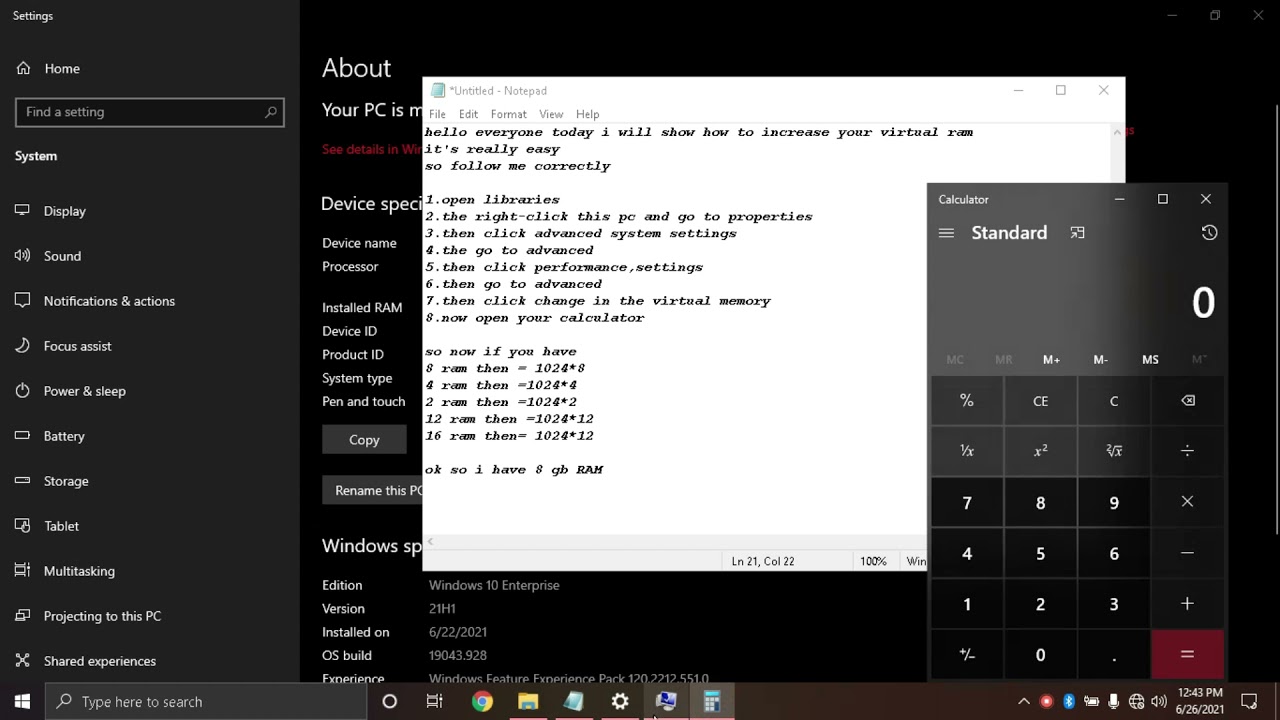This screenshot has height=720, width=1280.
Task: Open the Action Center notifications
Action: (1249, 702)
